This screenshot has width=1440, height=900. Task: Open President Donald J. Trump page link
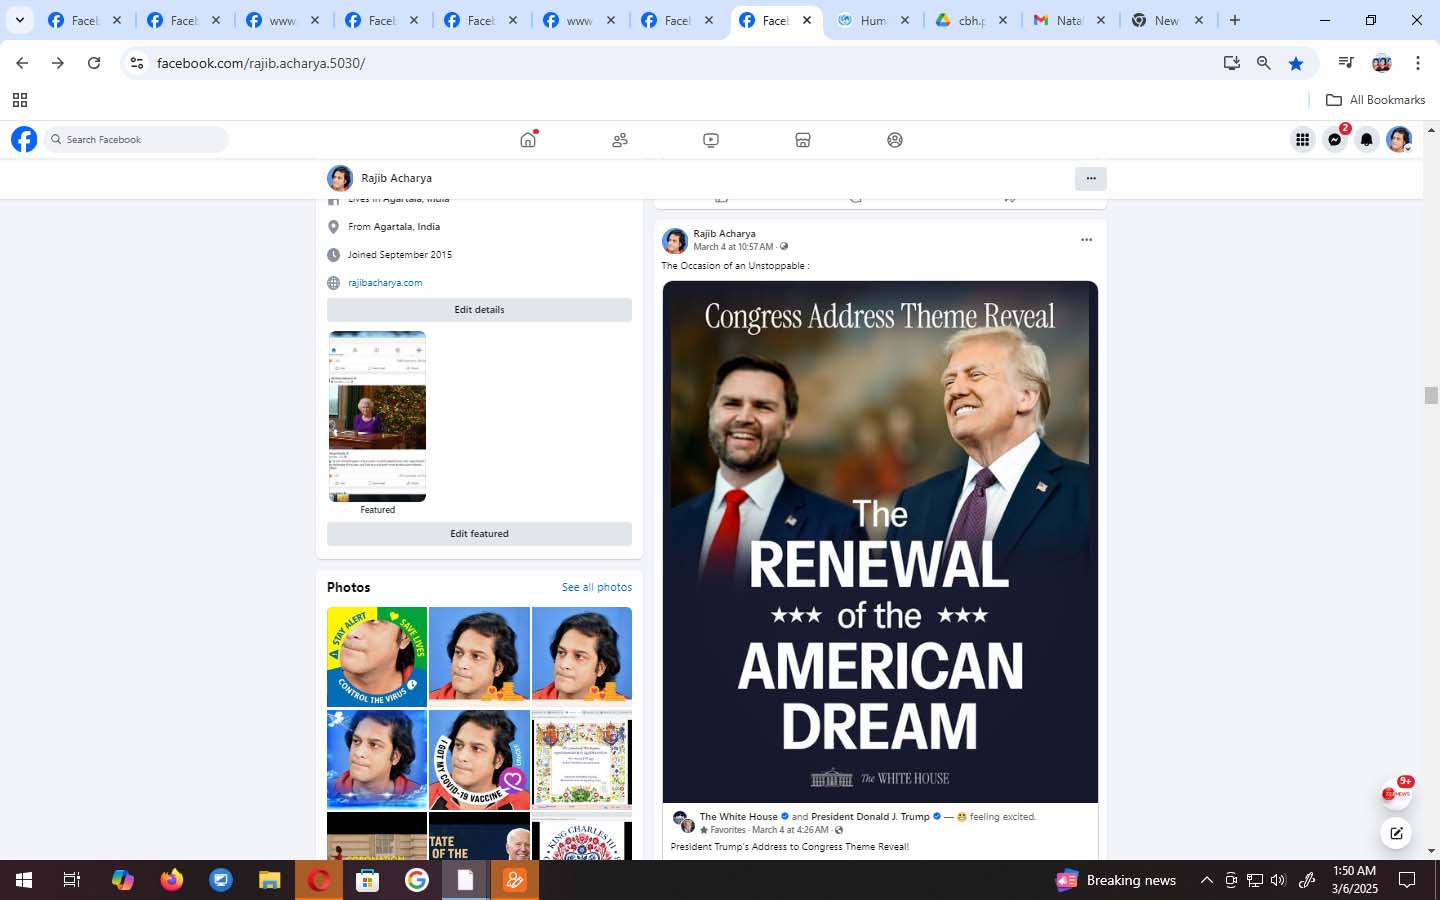pos(870,817)
